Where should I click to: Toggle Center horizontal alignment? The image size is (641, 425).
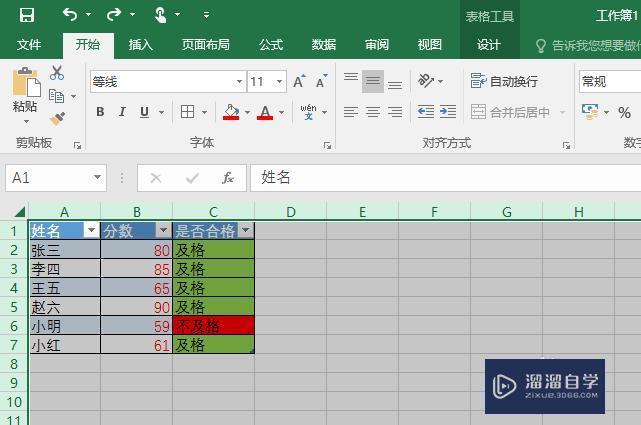(x=373, y=112)
